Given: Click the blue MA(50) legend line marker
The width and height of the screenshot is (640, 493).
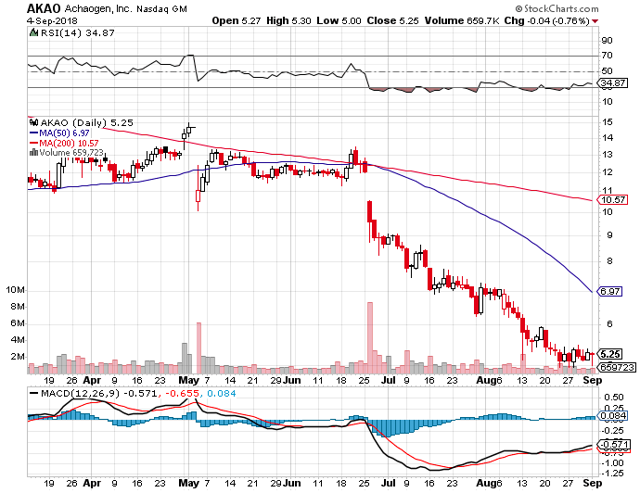Looking at the screenshot, I should (x=34, y=133).
